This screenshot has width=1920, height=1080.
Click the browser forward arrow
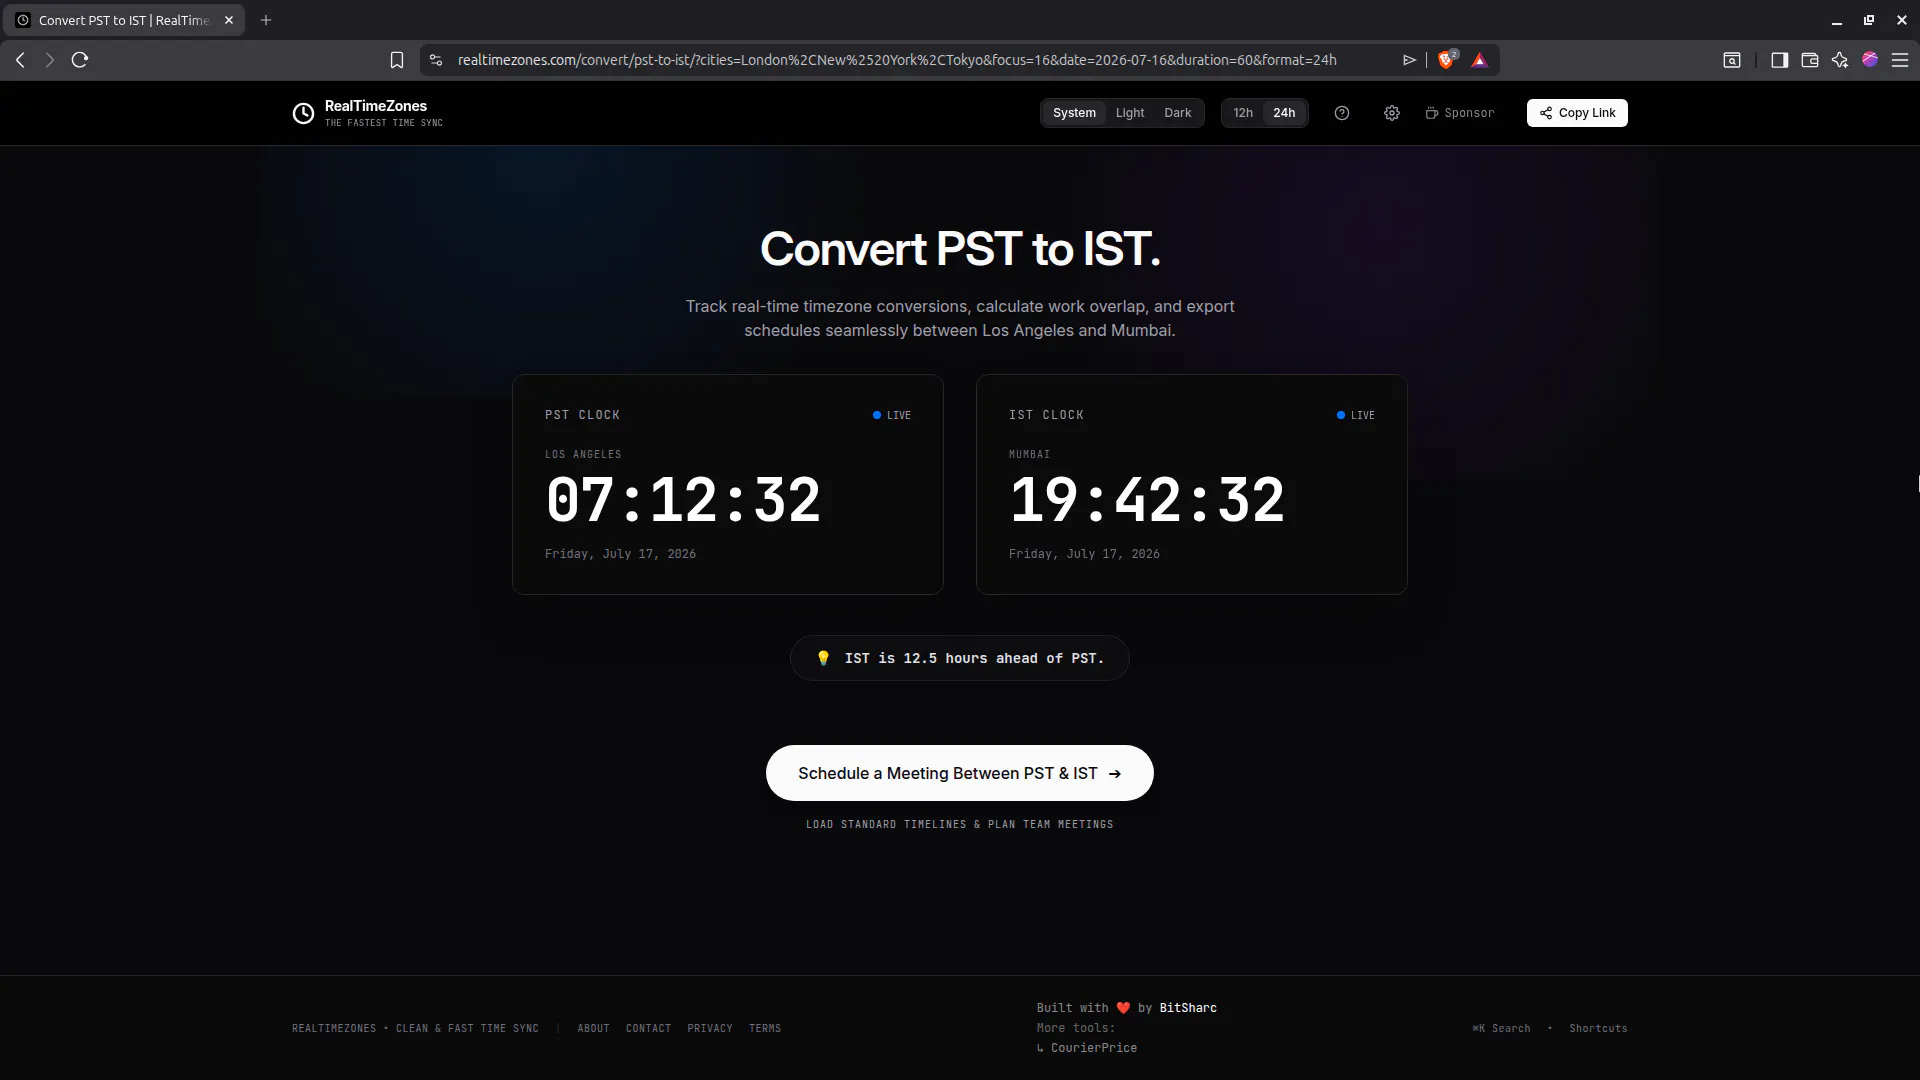(49, 60)
